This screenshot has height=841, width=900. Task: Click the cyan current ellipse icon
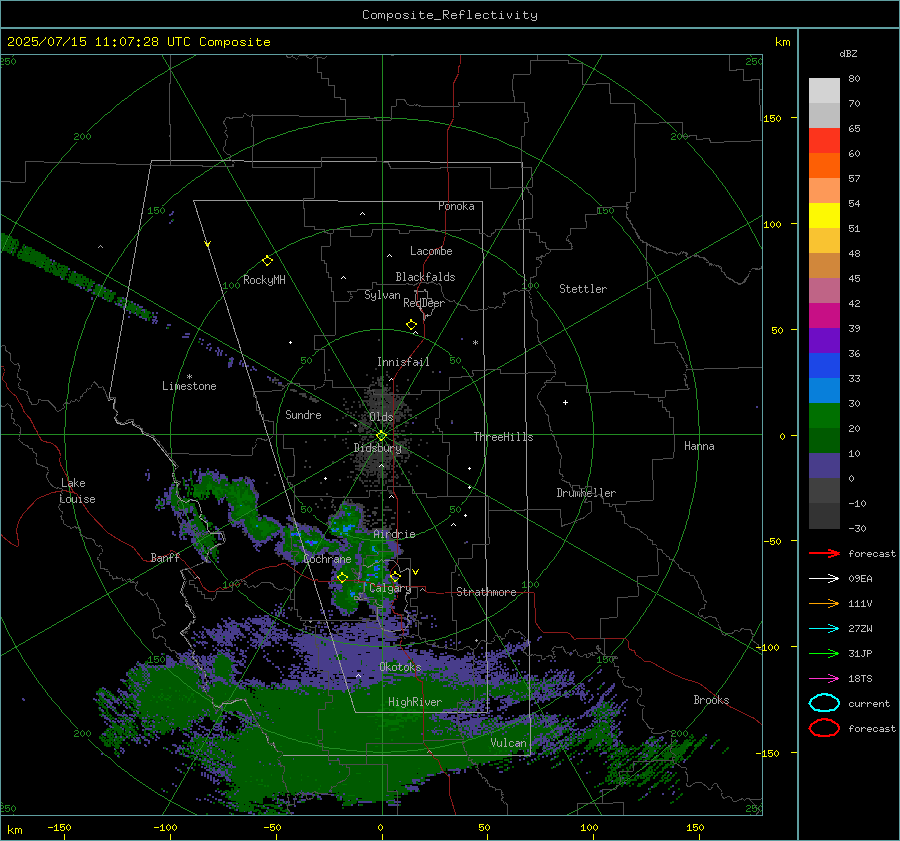click(824, 703)
